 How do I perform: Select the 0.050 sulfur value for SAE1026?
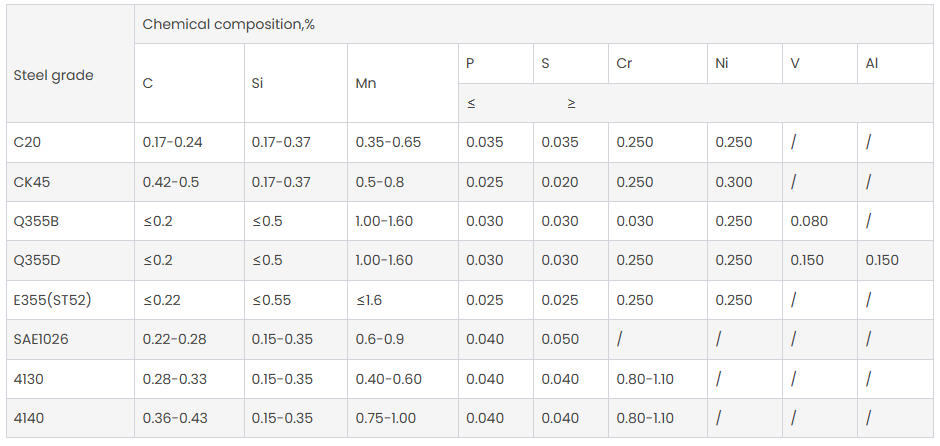pyautogui.click(x=560, y=339)
